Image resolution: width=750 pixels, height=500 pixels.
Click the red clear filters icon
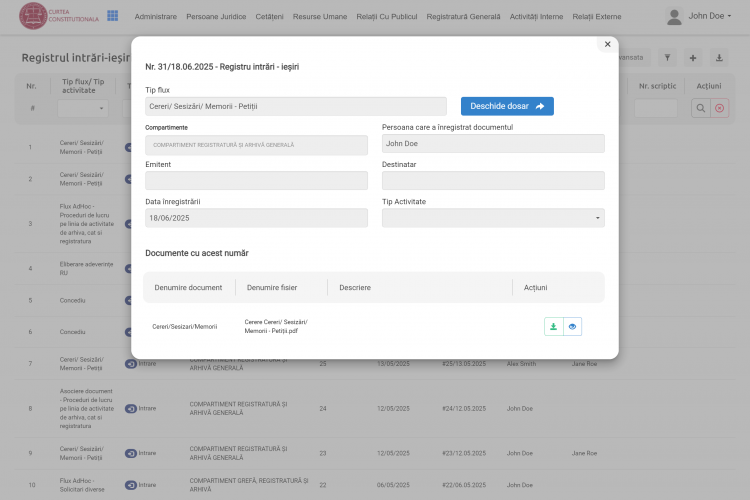point(719,108)
